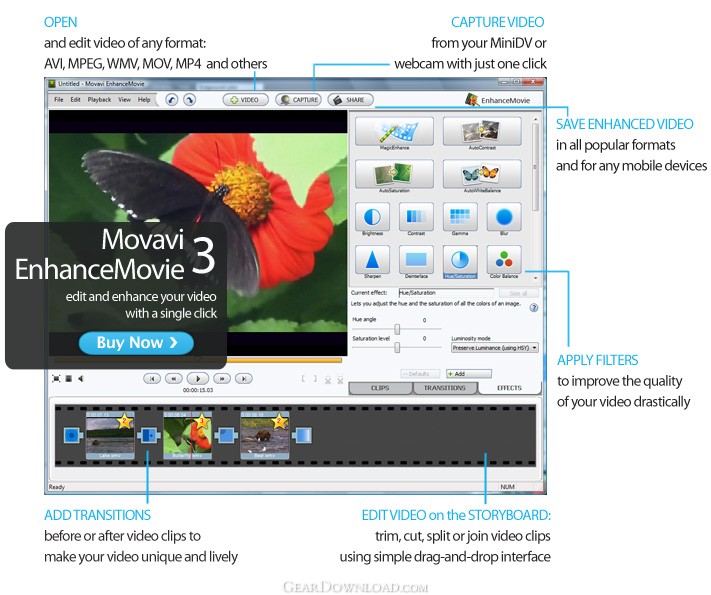Screen dimensions: 711x595
Task: Jump to the previous clip
Action: click(x=152, y=379)
